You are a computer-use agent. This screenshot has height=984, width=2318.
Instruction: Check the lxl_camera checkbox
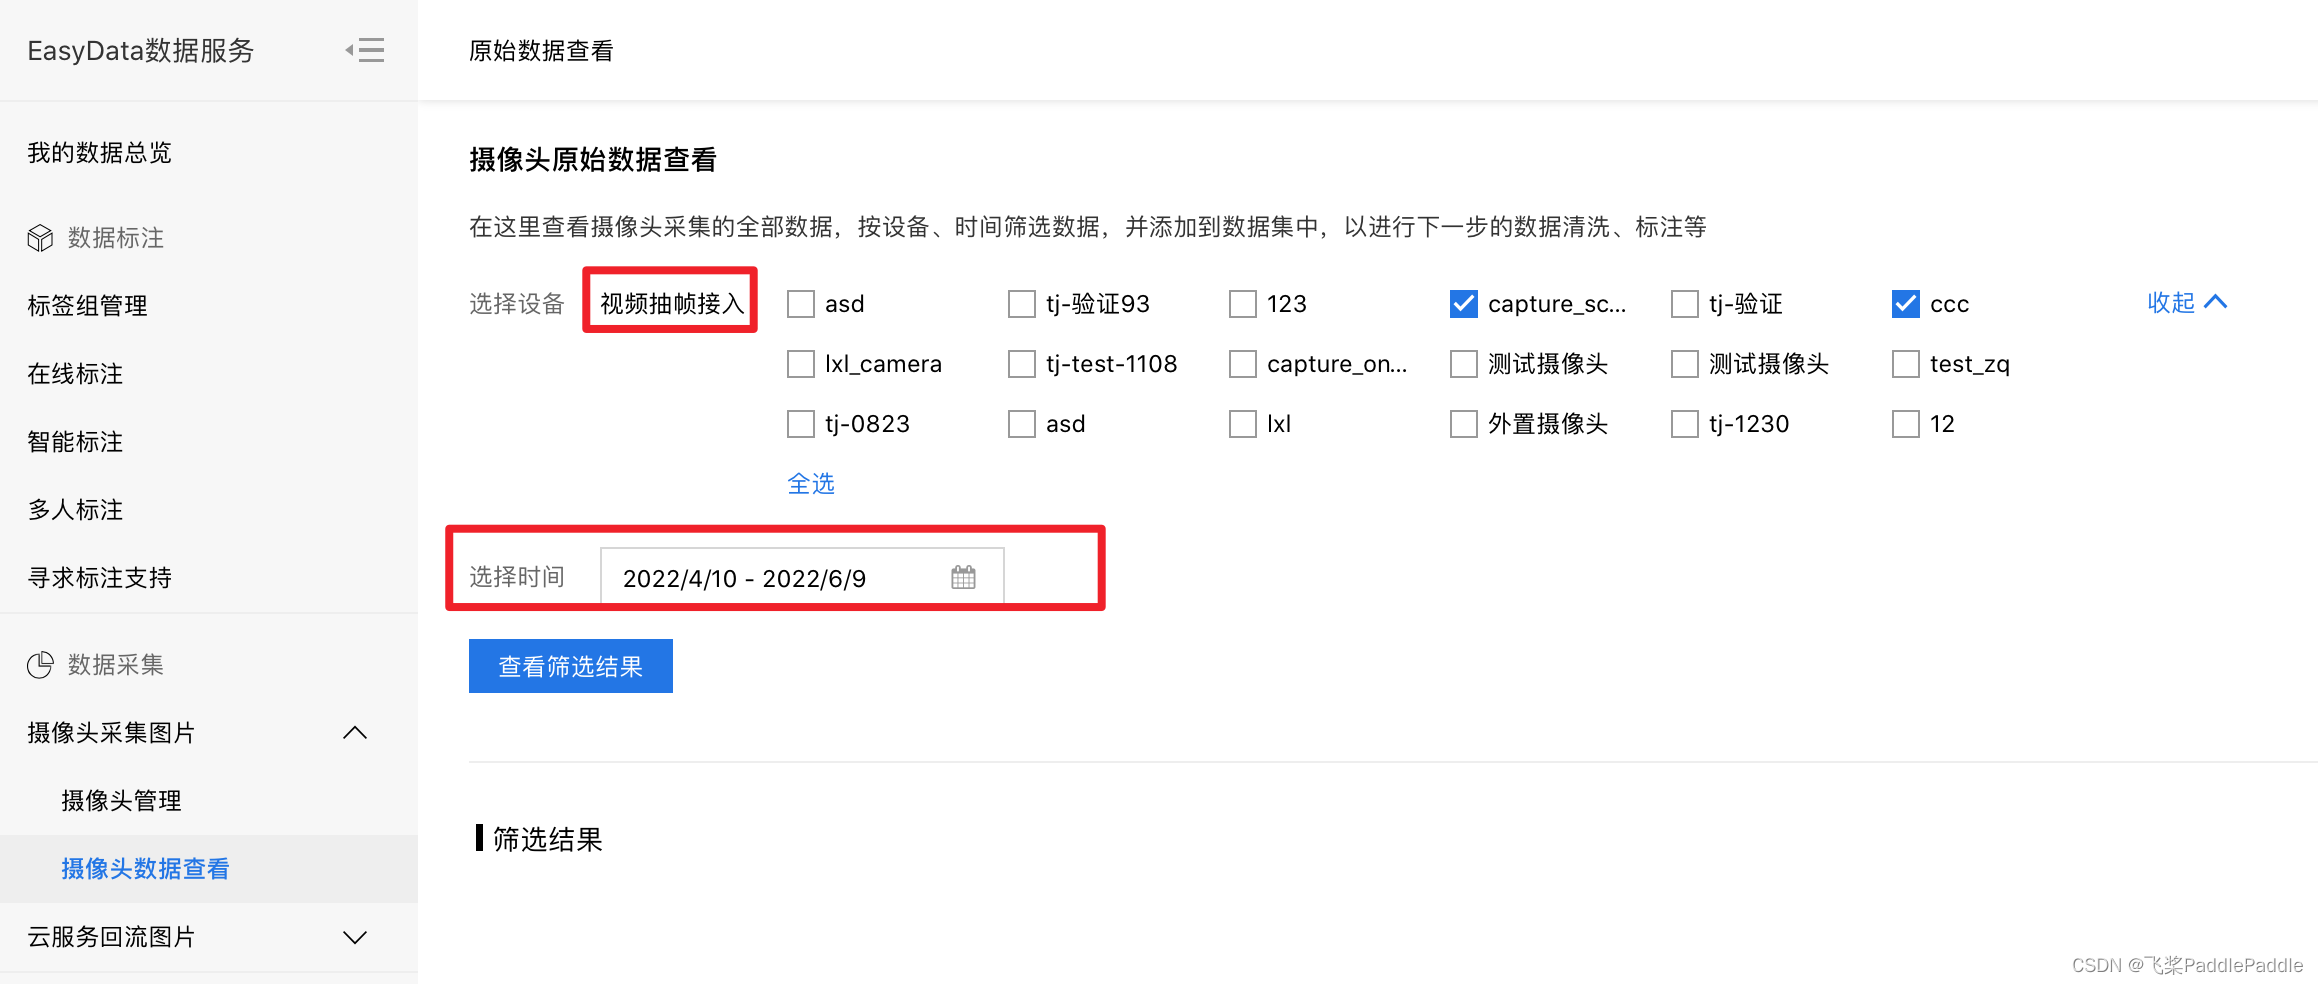(801, 364)
